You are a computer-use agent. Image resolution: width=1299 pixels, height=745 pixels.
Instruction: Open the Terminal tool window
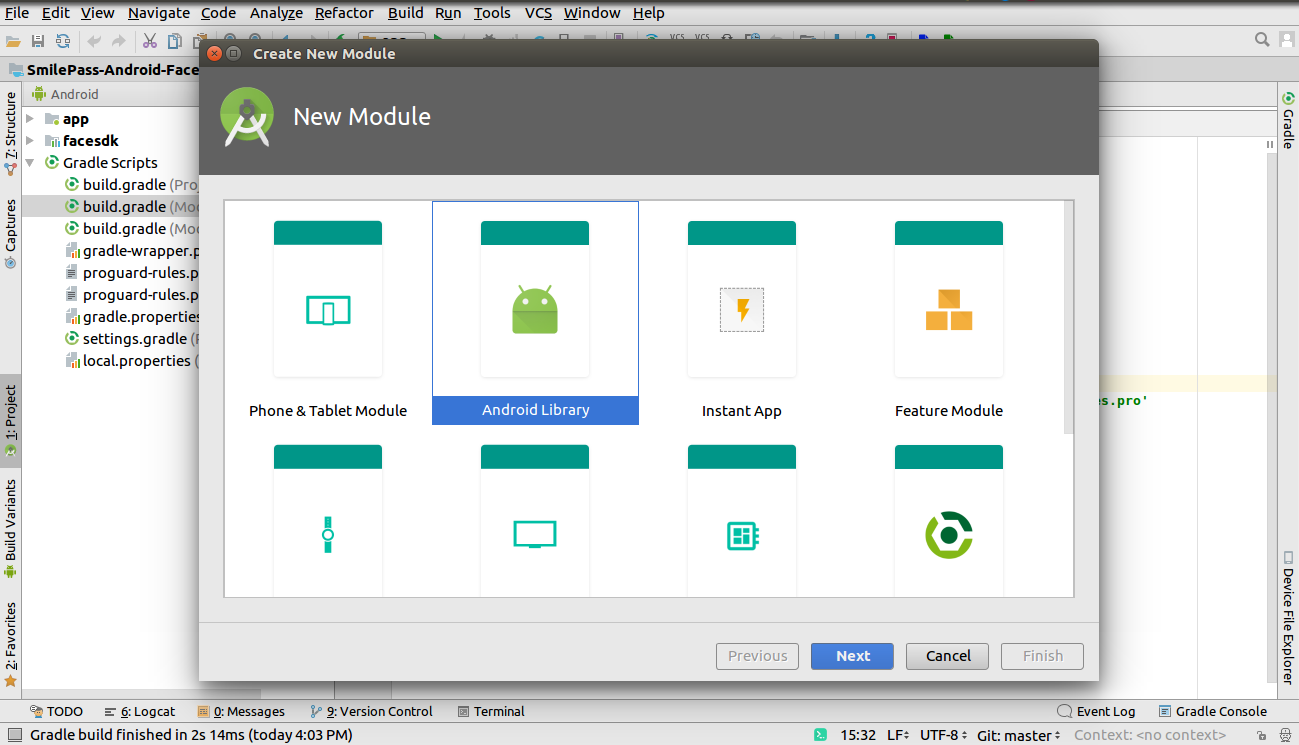point(491,711)
